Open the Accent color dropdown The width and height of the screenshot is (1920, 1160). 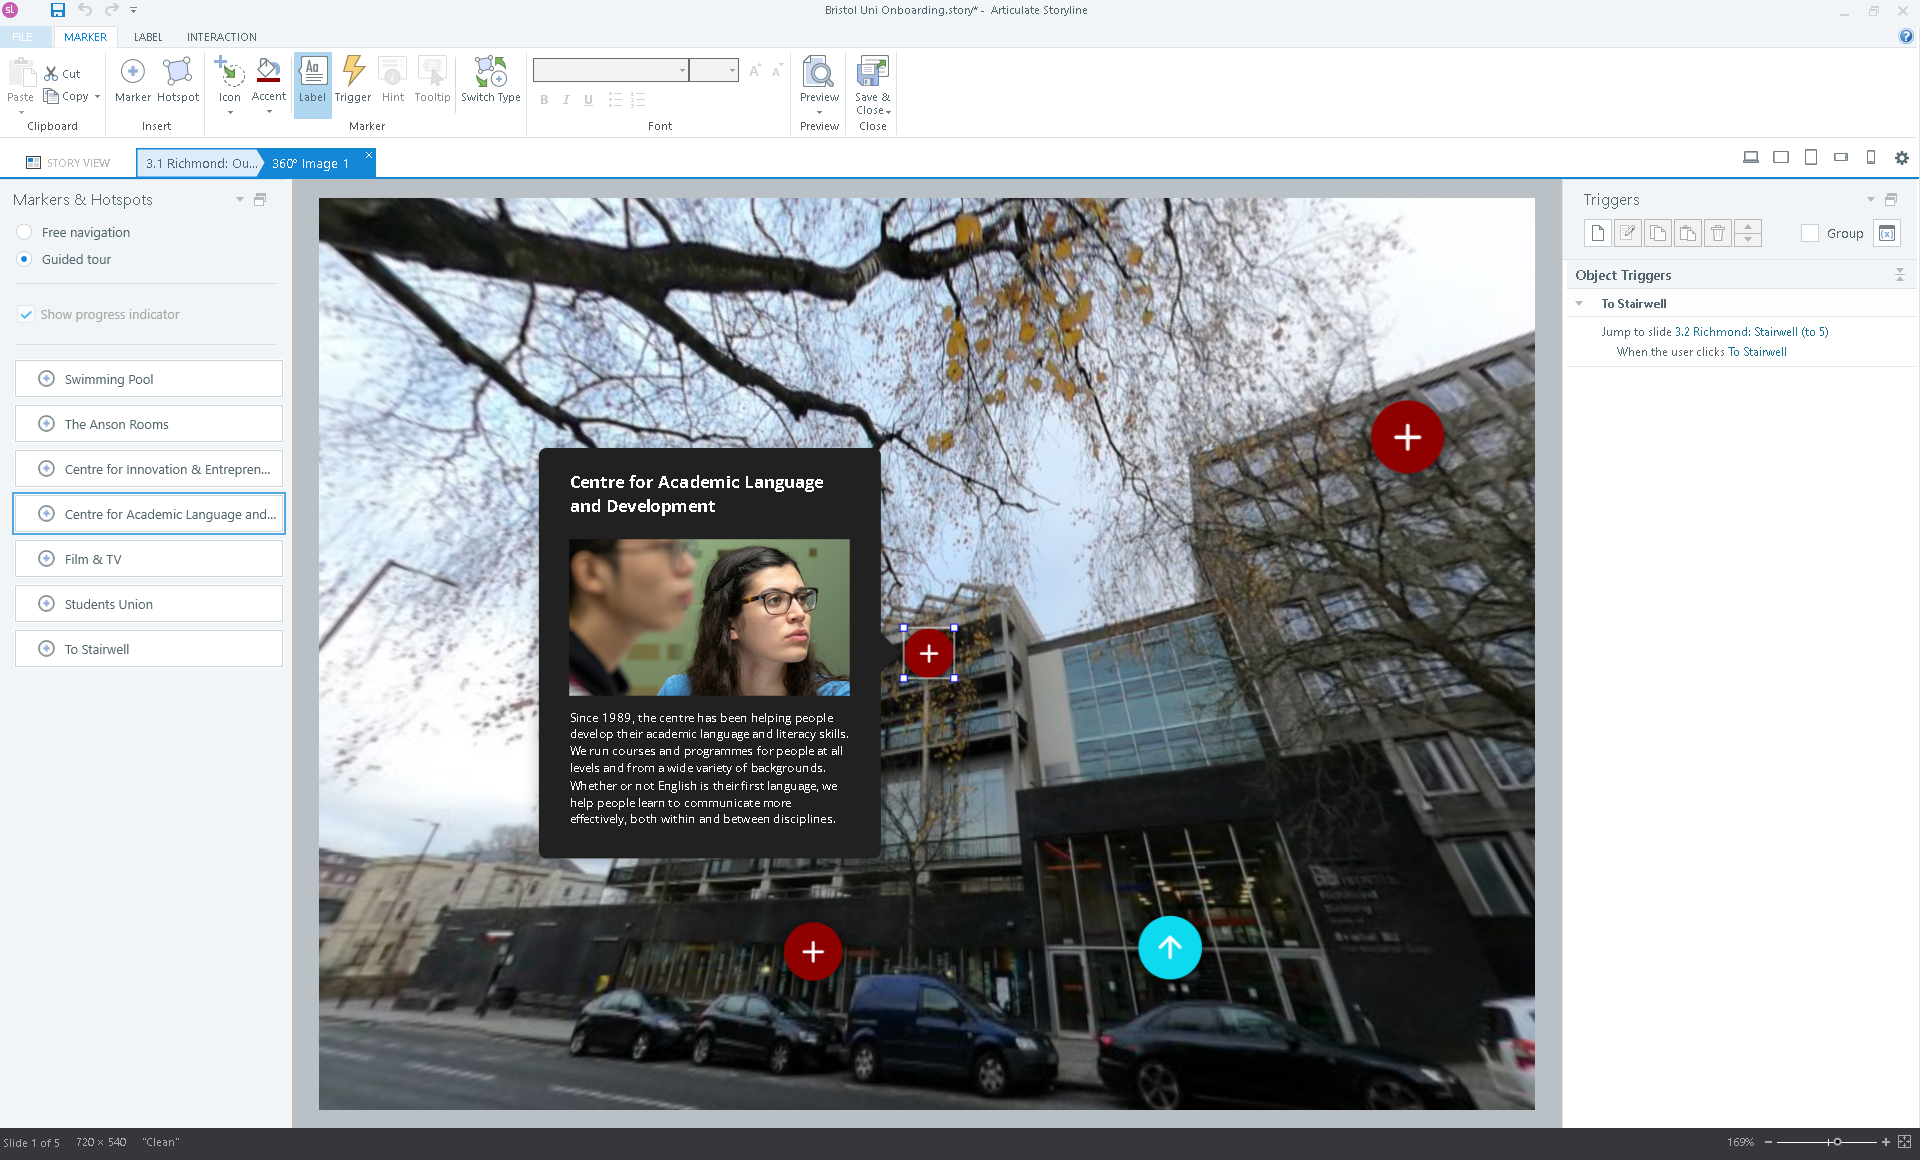coord(269,111)
